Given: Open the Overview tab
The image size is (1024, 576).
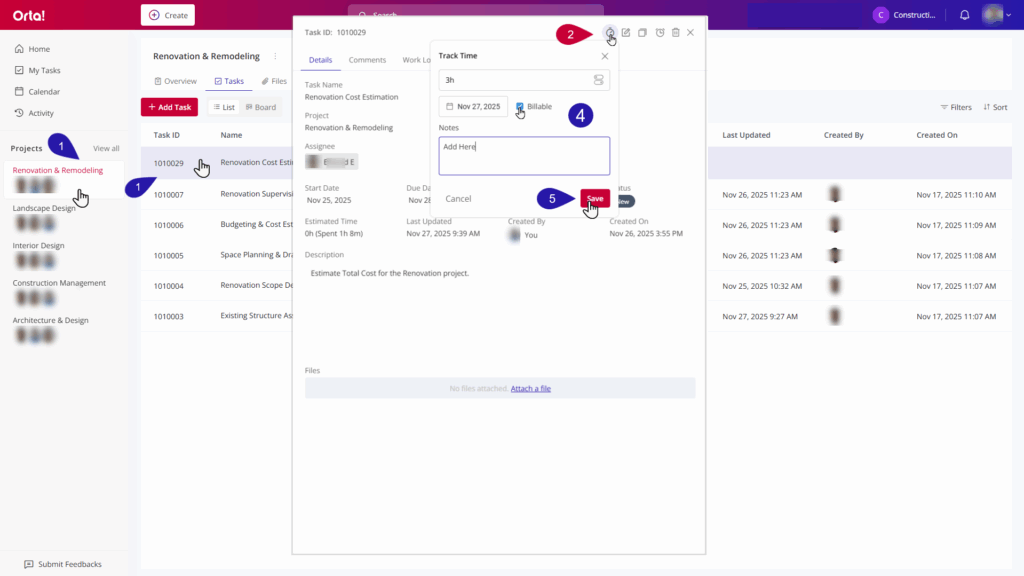Looking at the screenshot, I should (x=175, y=81).
